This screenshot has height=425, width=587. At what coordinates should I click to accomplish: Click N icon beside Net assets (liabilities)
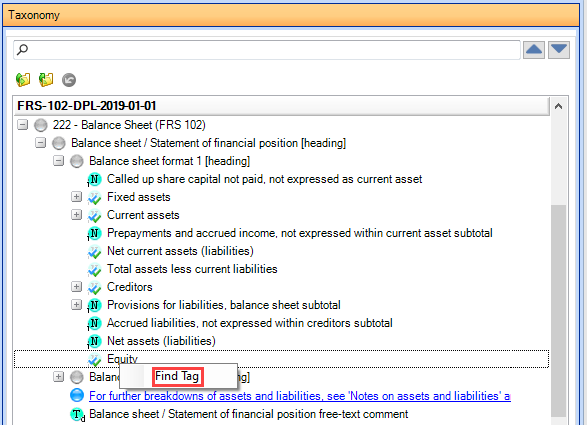point(94,341)
